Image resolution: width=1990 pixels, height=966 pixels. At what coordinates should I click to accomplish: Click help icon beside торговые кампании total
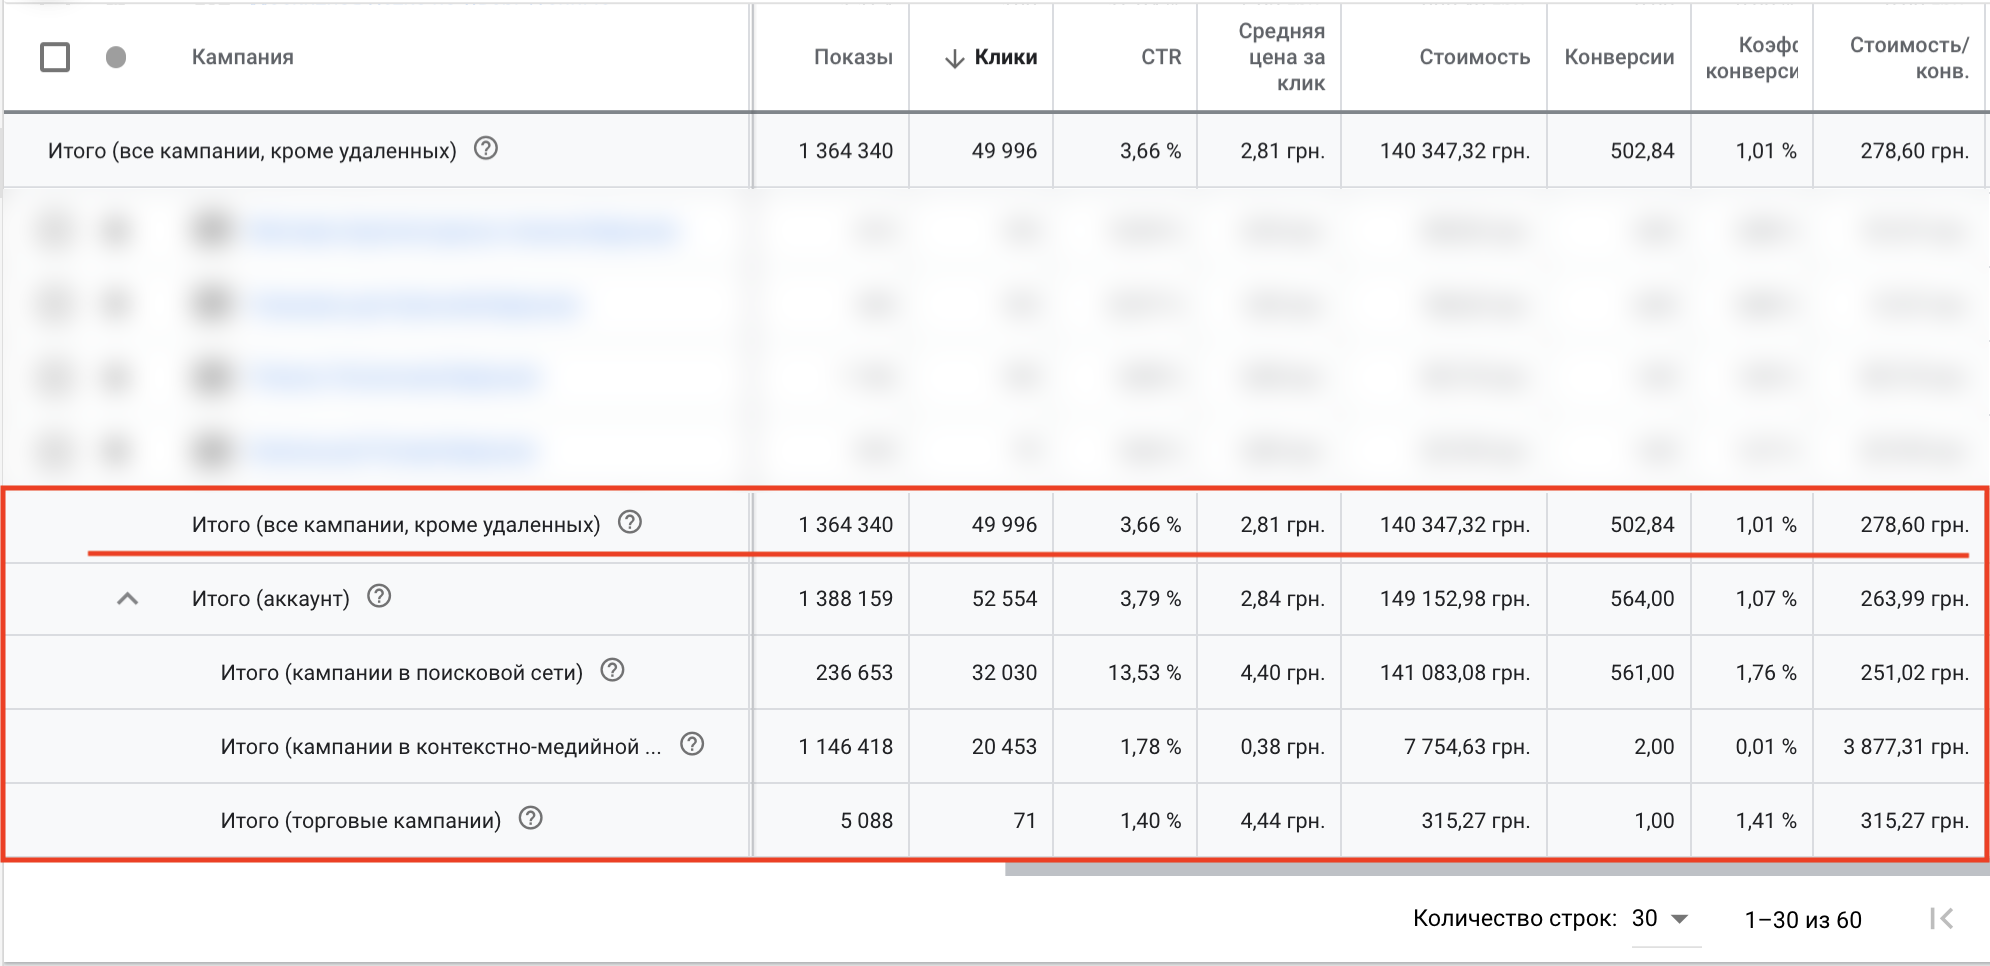coord(531,819)
